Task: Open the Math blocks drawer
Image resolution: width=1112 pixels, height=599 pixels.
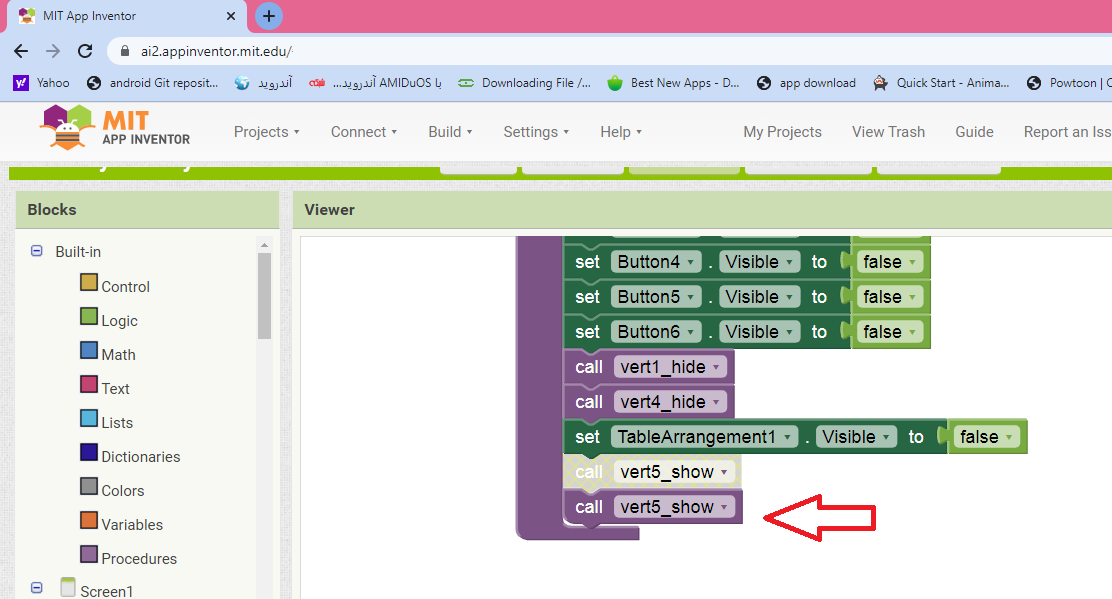Action: 118,354
